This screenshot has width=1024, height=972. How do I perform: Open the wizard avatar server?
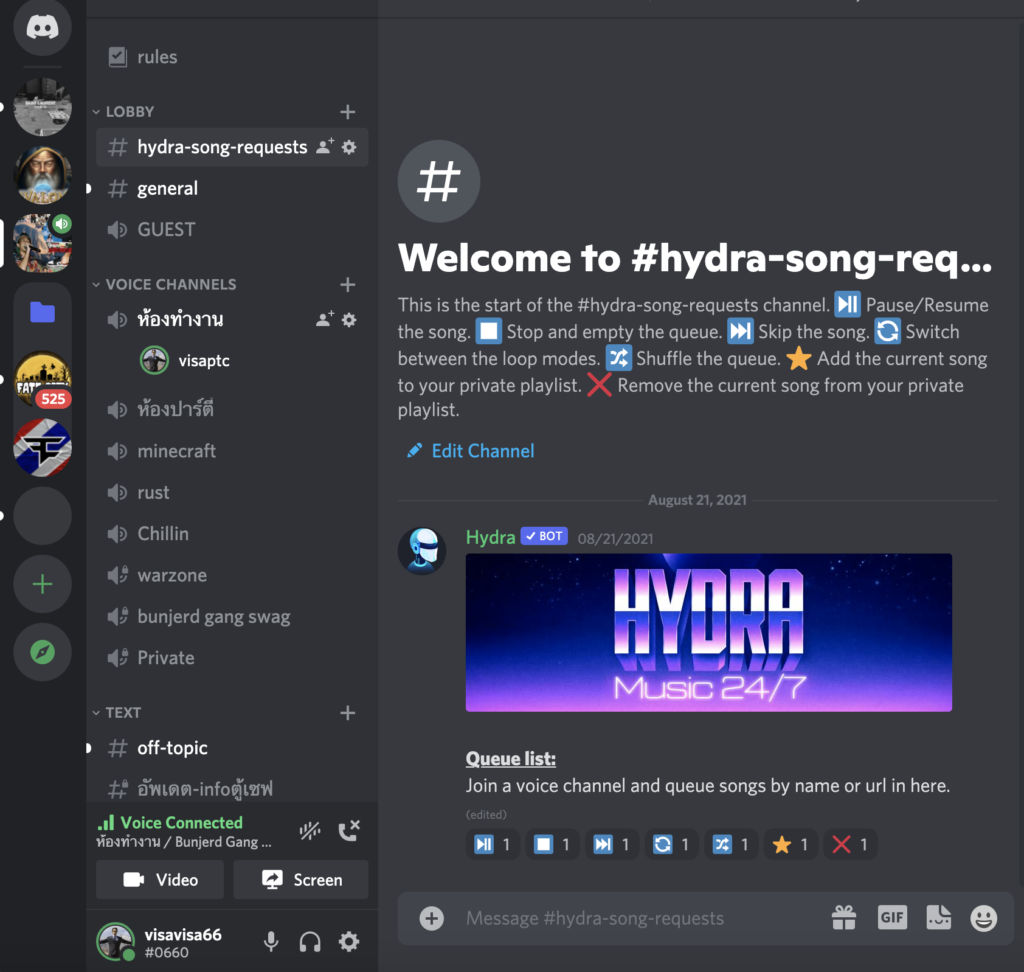(x=42, y=175)
